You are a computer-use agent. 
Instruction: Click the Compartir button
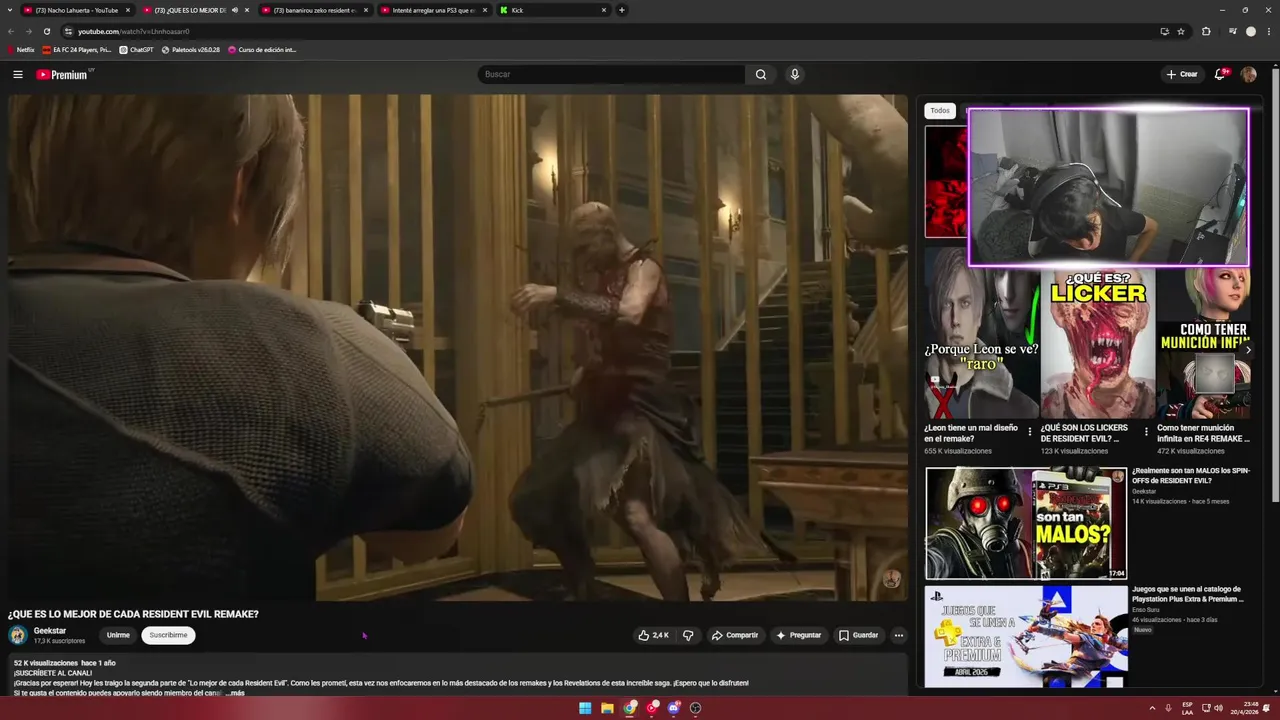point(734,635)
